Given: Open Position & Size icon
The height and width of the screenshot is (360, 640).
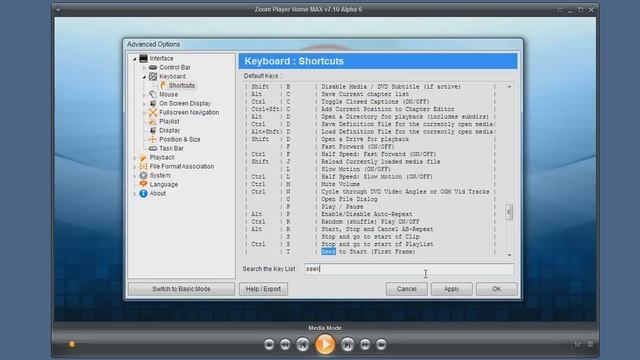Looking at the screenshot, I should [153, 139].
